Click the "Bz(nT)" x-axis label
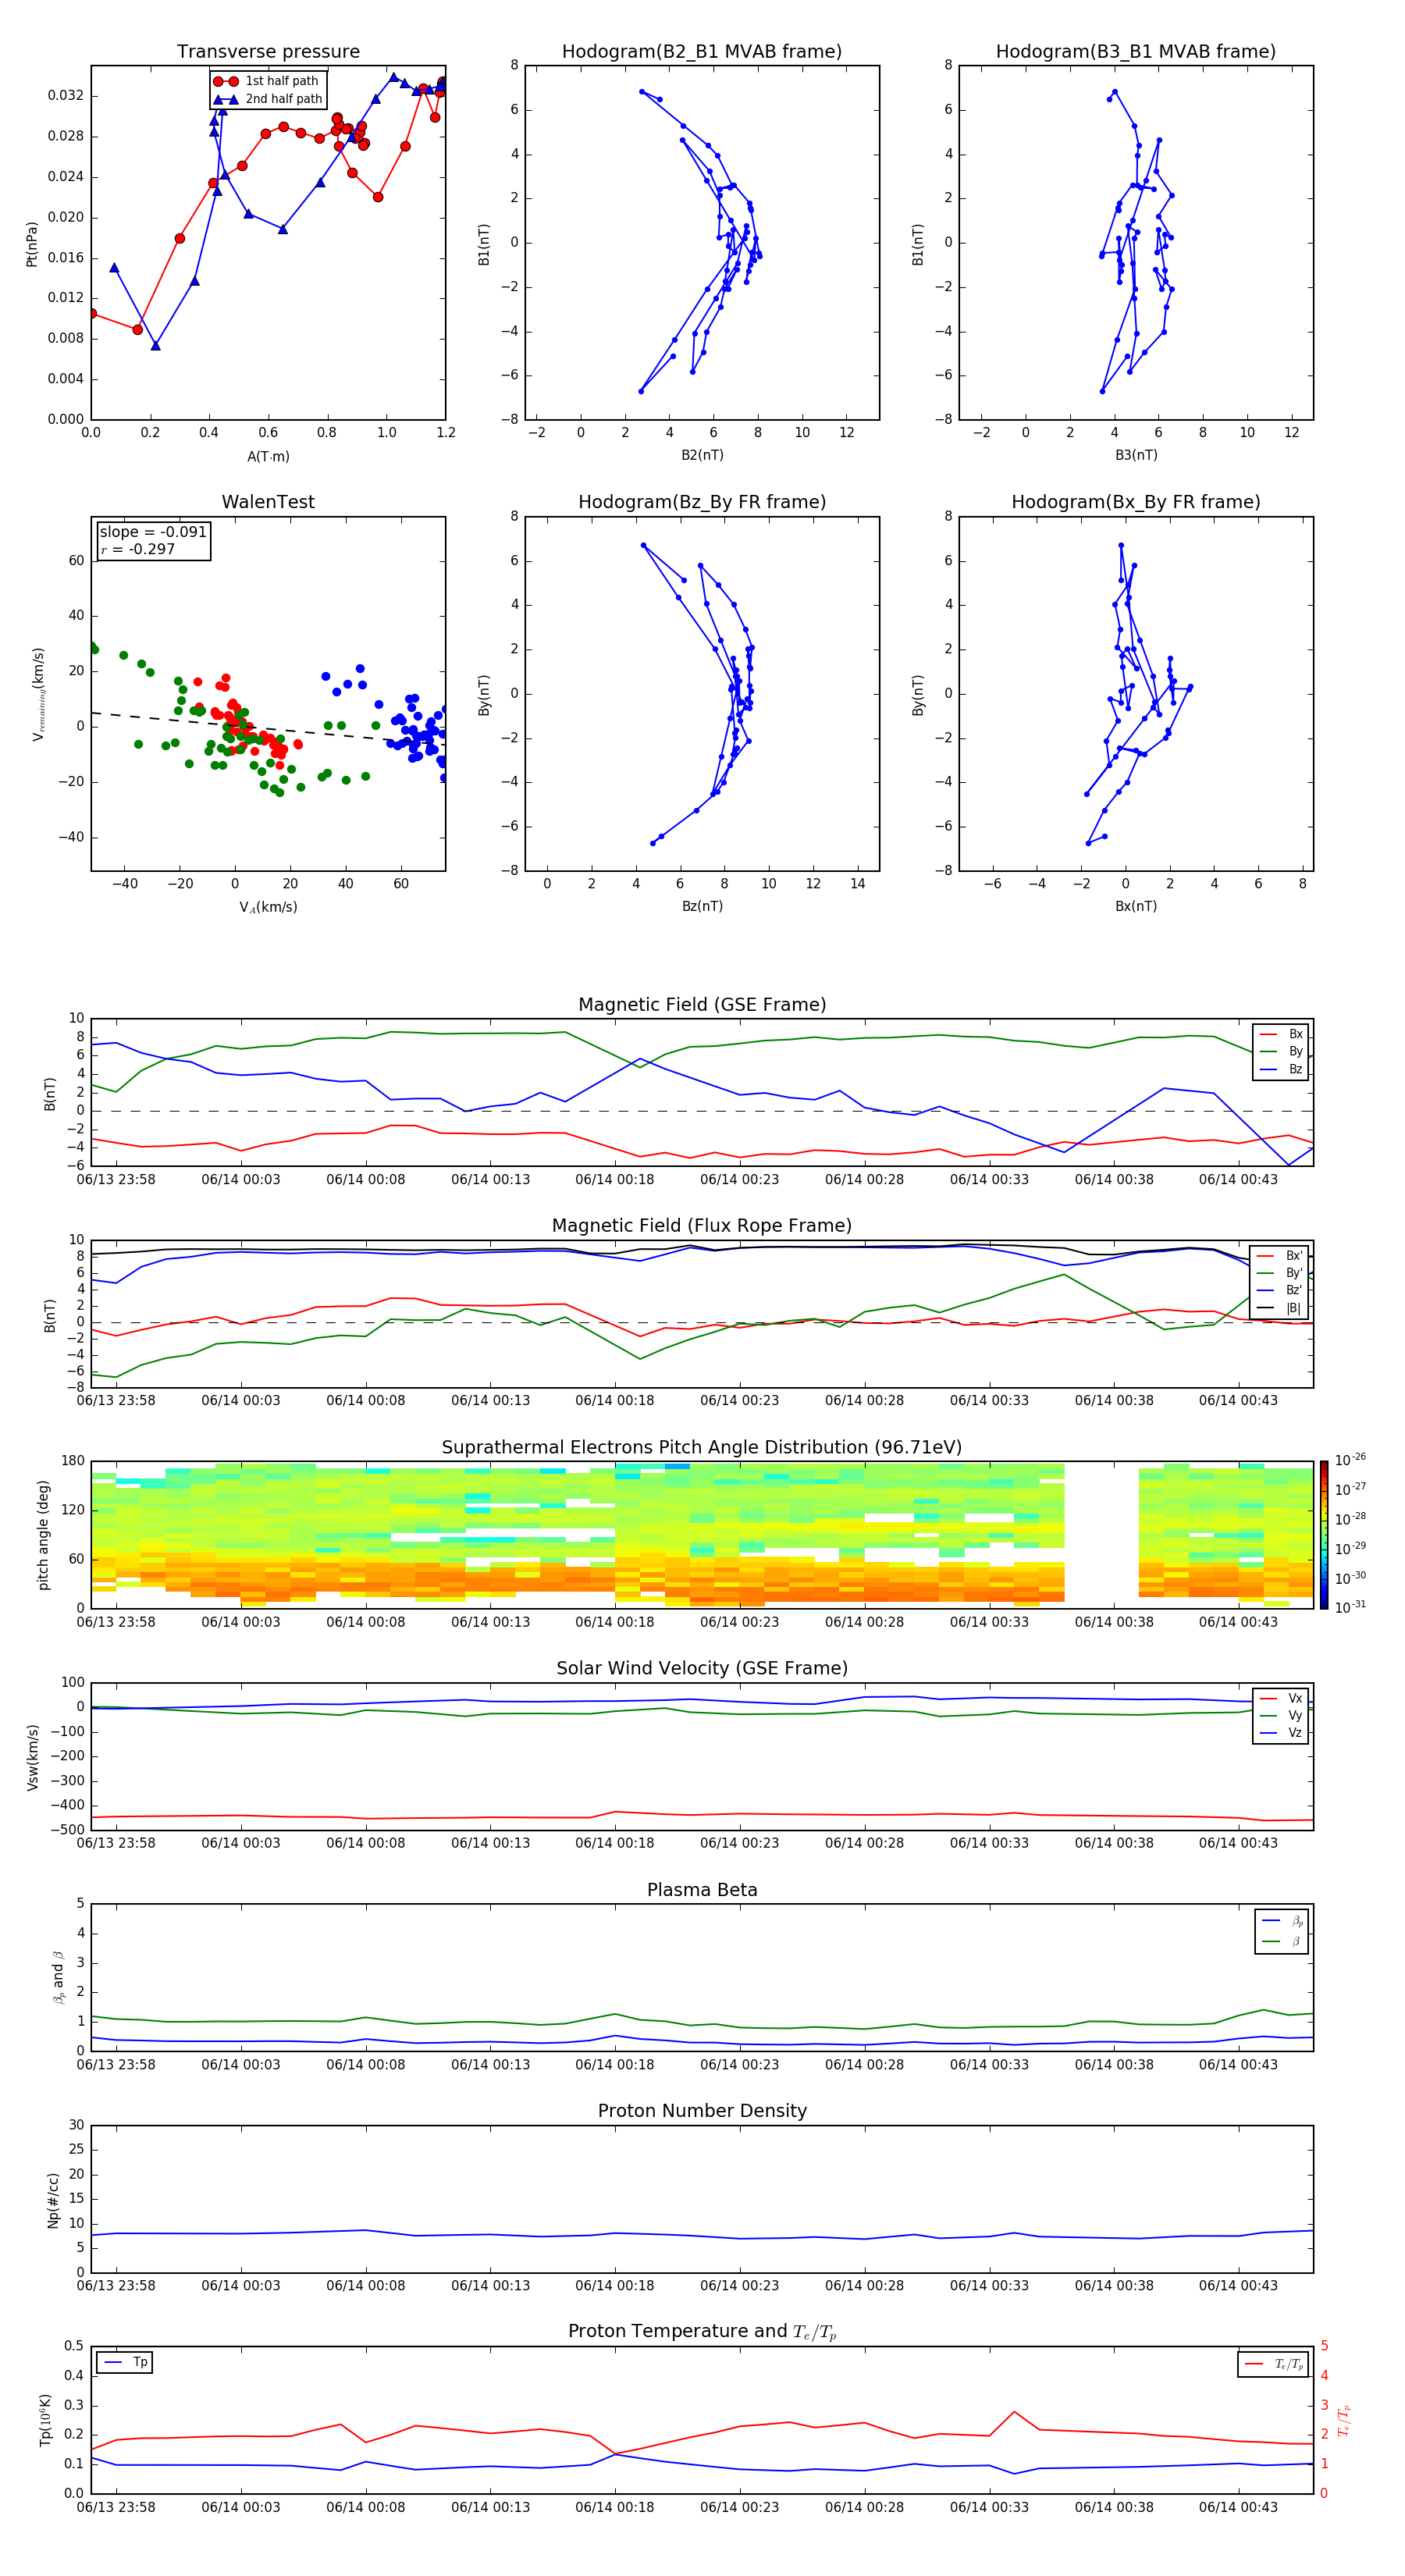 [702, 906]
